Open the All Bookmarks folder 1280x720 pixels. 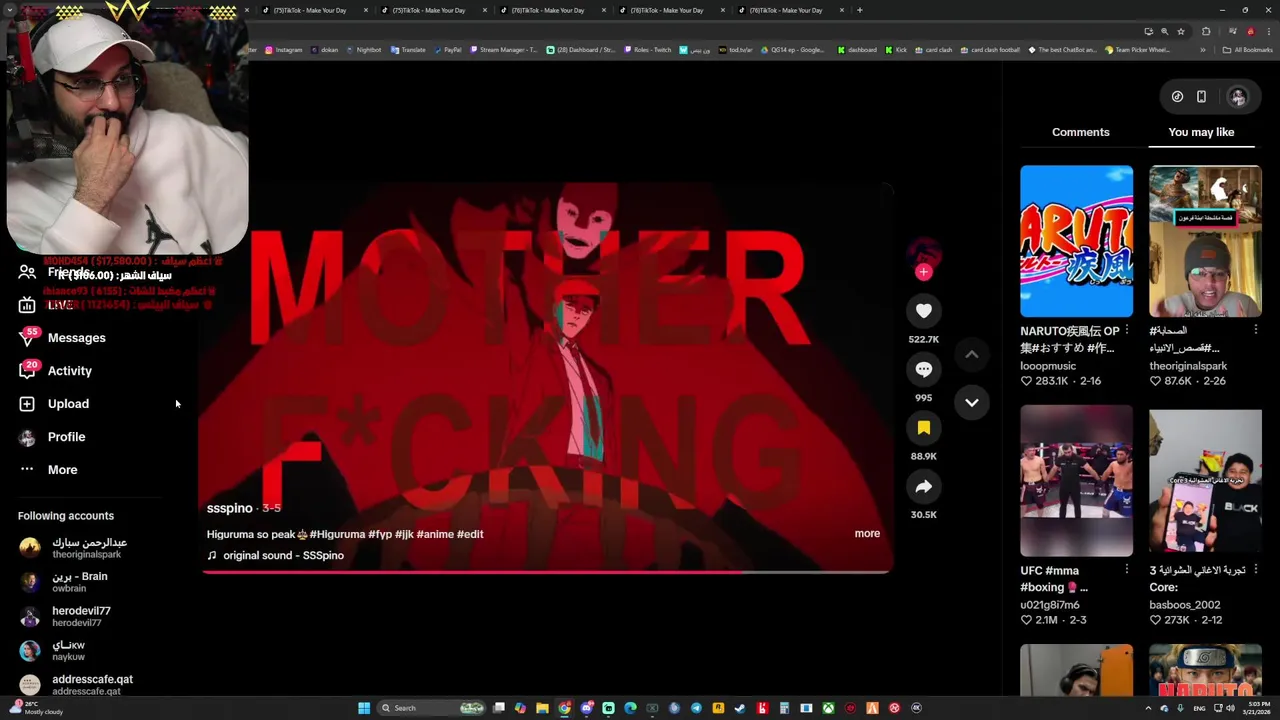click(1248, 50)
